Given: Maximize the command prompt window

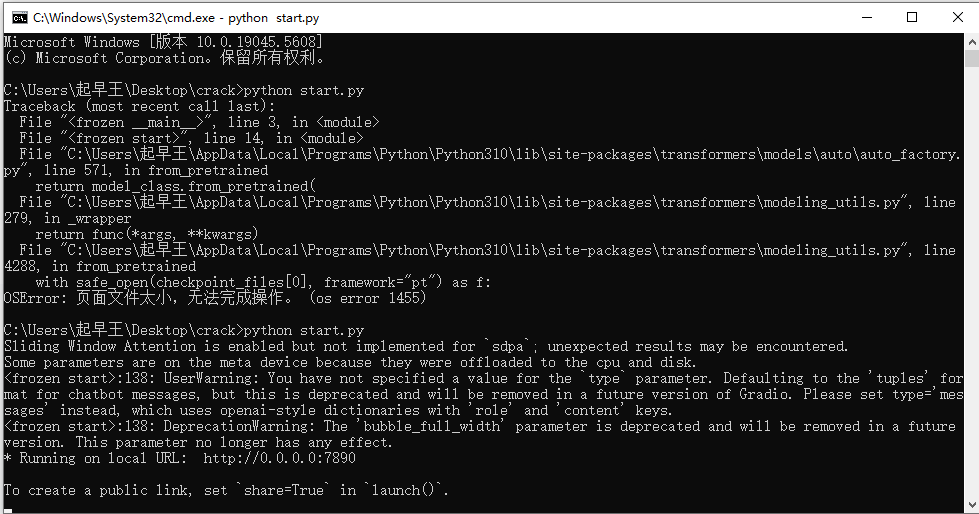Looking at the screenshot, I should click(912, 17).
